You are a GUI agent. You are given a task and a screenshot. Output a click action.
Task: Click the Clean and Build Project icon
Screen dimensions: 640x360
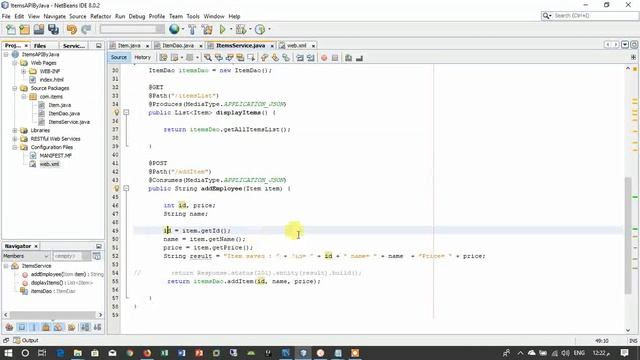pyautogui.click(x=207, y=29)
